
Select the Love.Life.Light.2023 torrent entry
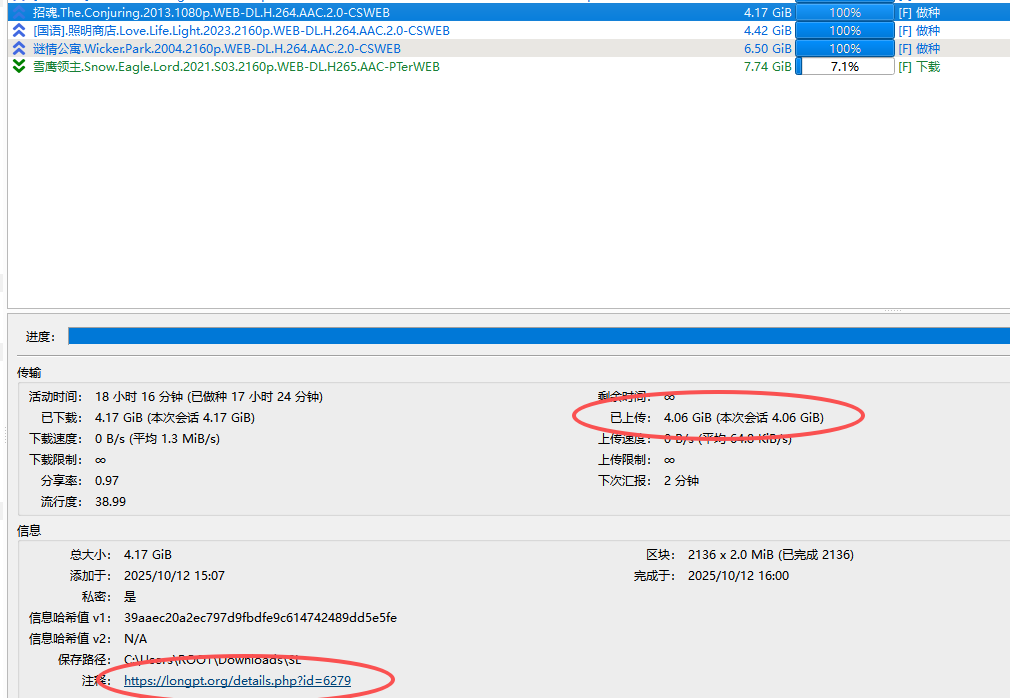[241, 31]
